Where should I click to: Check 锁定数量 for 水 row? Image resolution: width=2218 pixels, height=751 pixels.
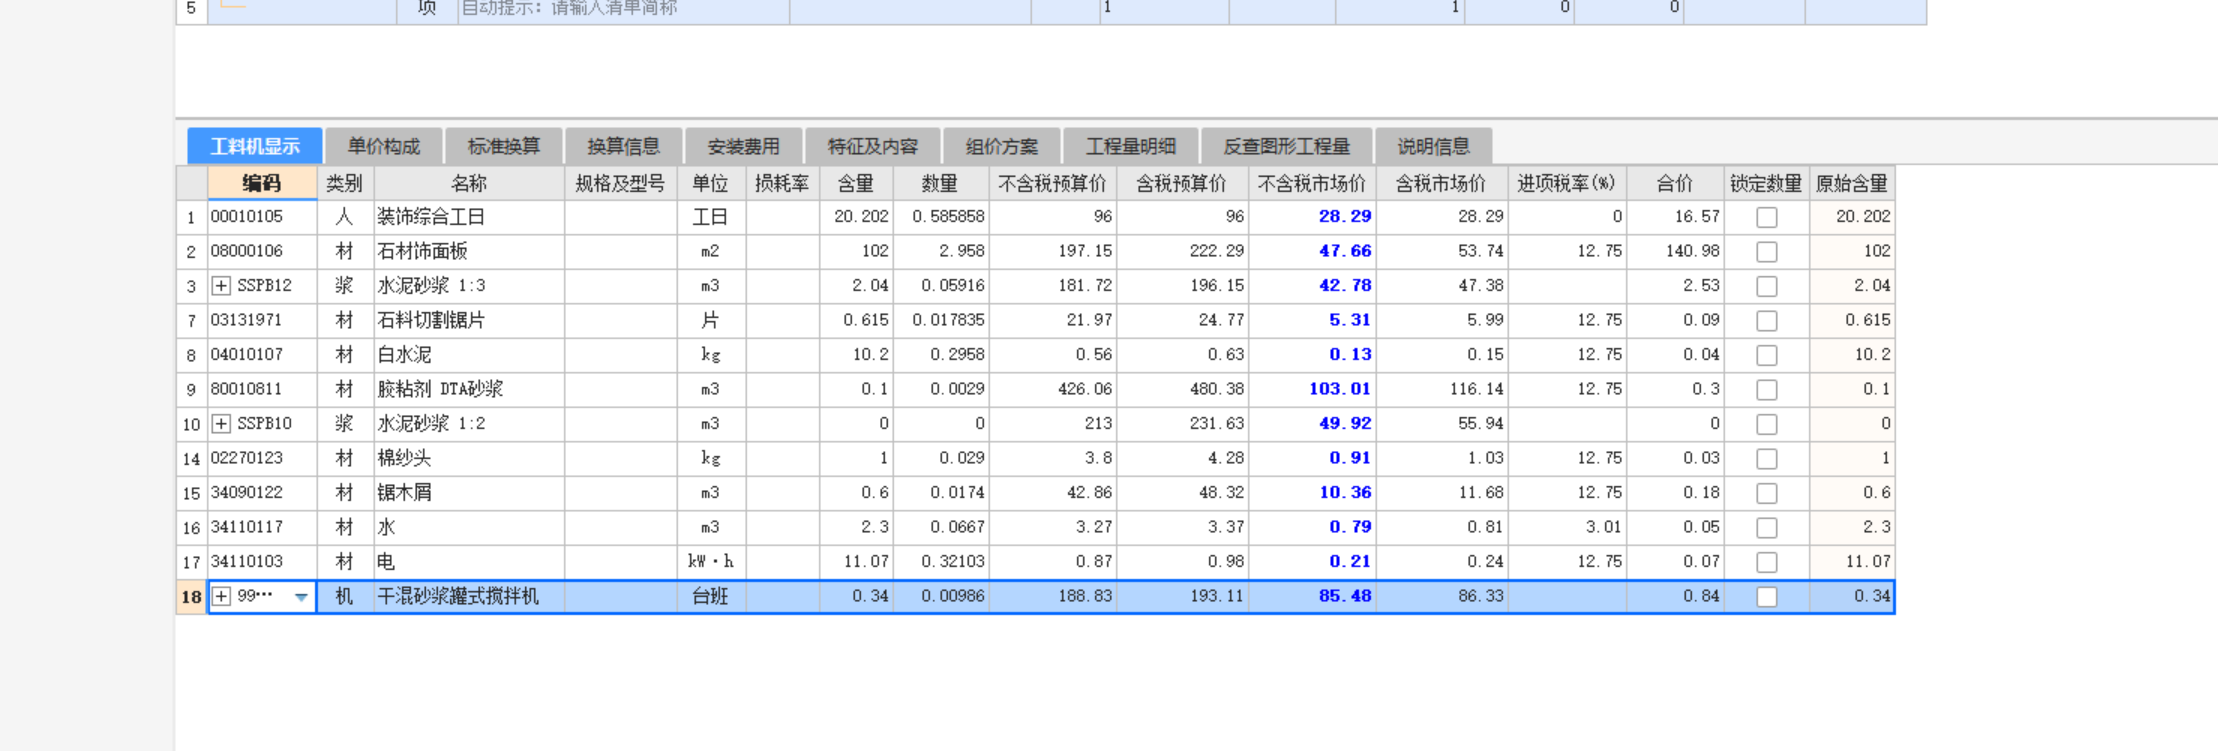1767,527
